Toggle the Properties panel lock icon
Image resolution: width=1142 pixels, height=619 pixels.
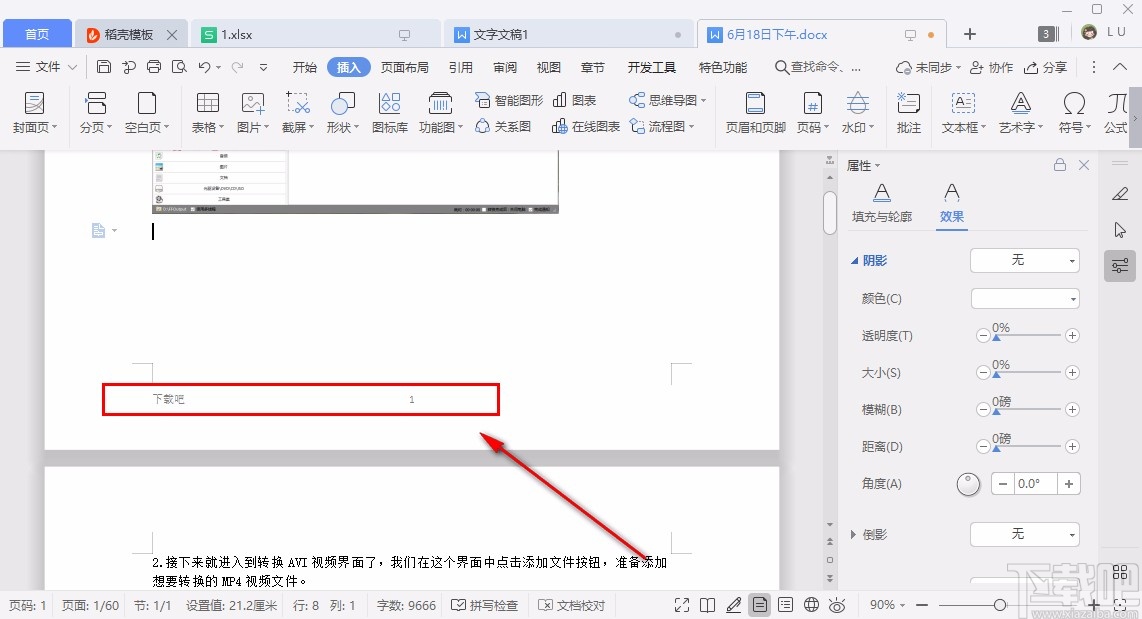[x=1060, y=164]
